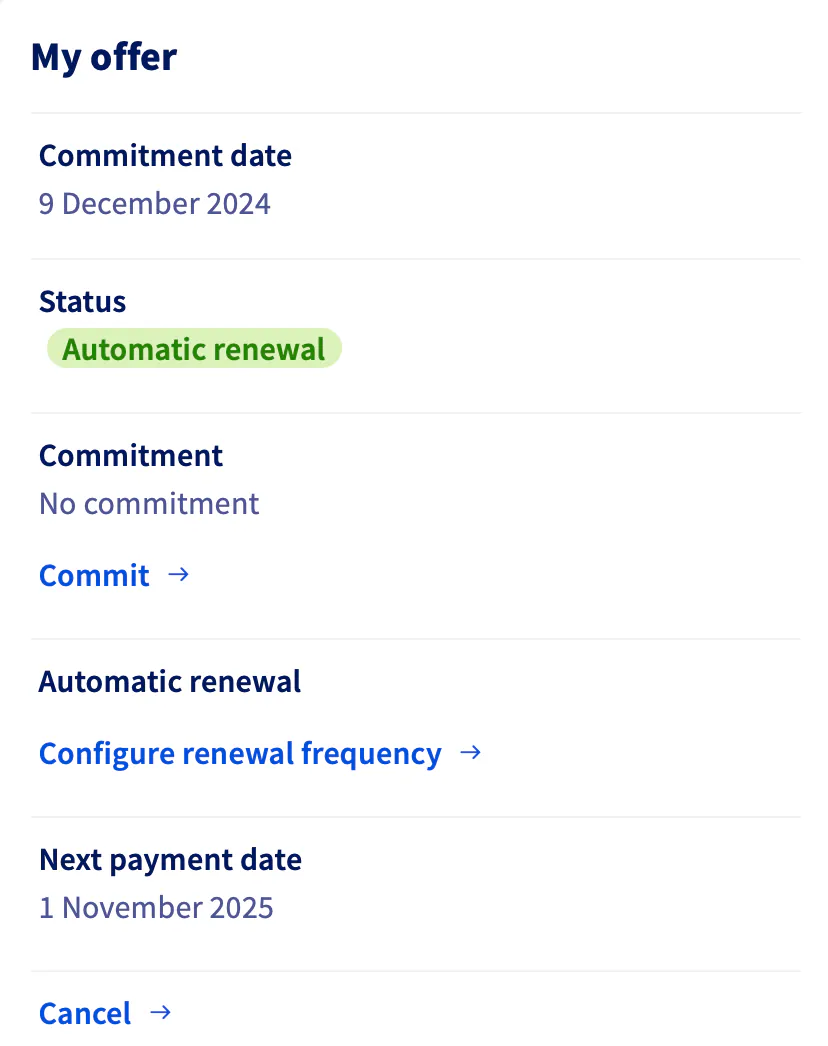The height and width of the screenshot is (1046, 828).
Task: Select the No commitment text
Action: tap(149, 503)
